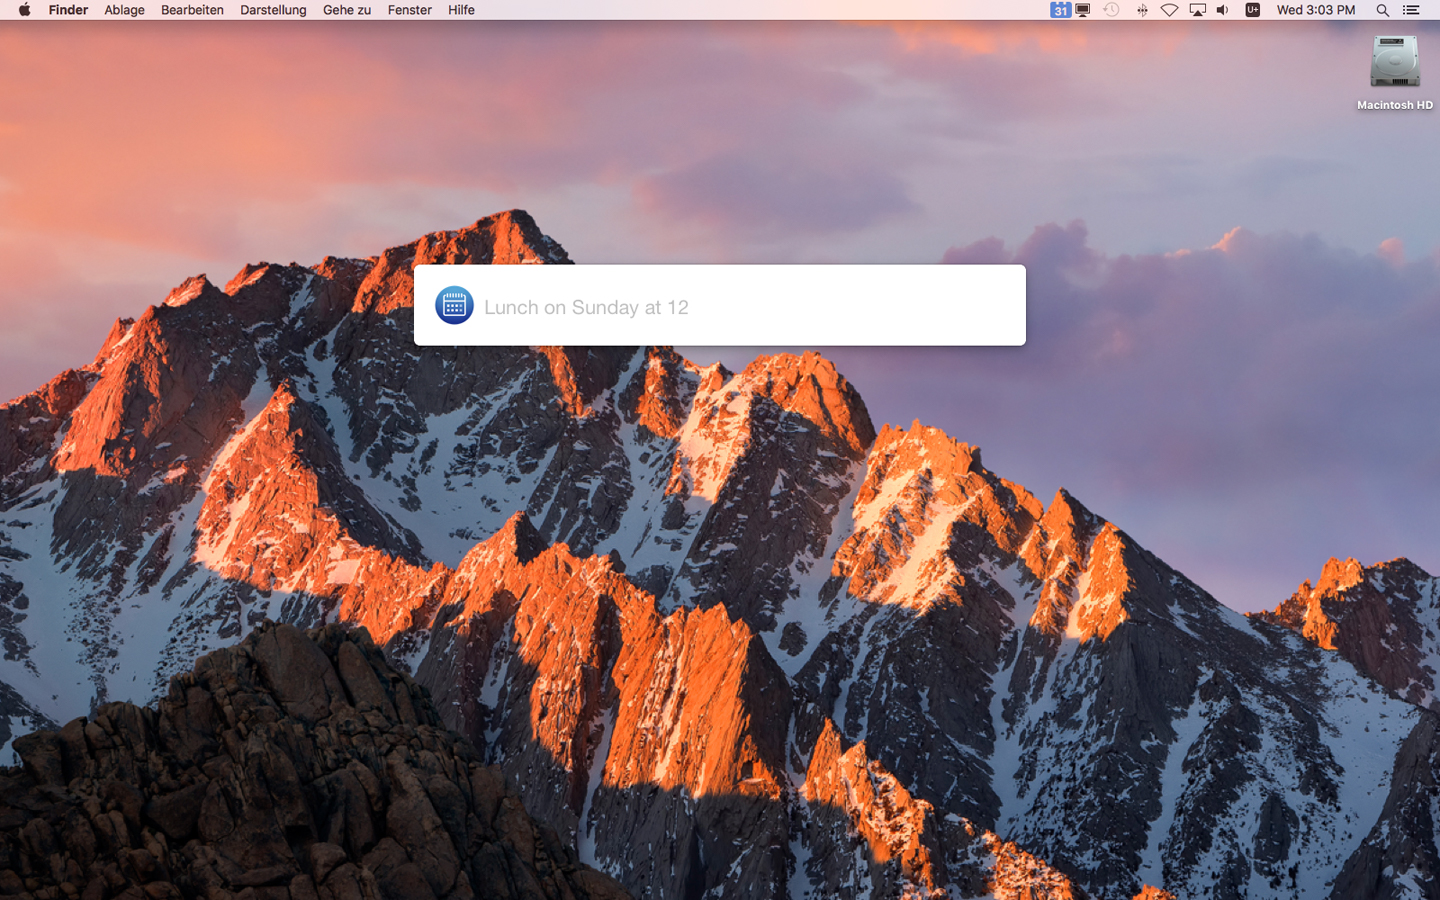Open the display menu bar icon

pos(1083,10)
